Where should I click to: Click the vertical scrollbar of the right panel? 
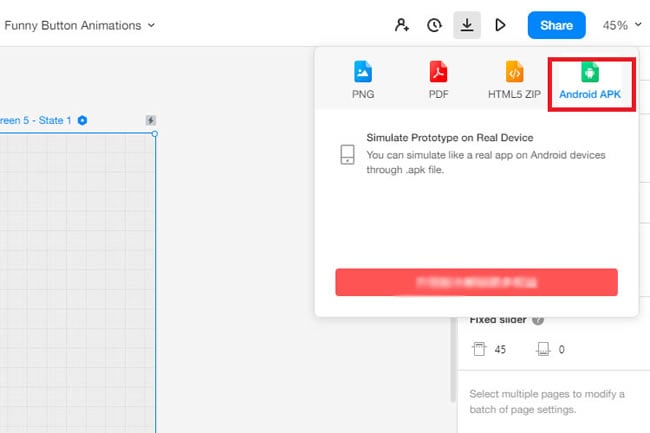tap(453, 359)
